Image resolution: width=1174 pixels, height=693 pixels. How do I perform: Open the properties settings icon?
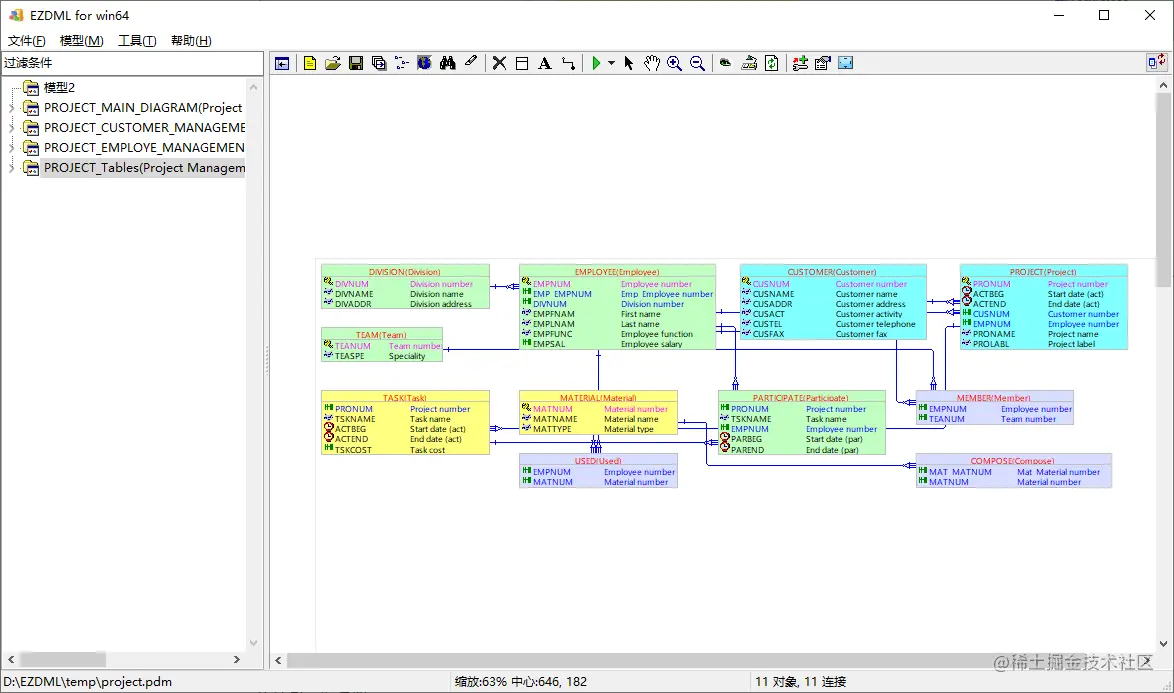click(x=823, y=64)
